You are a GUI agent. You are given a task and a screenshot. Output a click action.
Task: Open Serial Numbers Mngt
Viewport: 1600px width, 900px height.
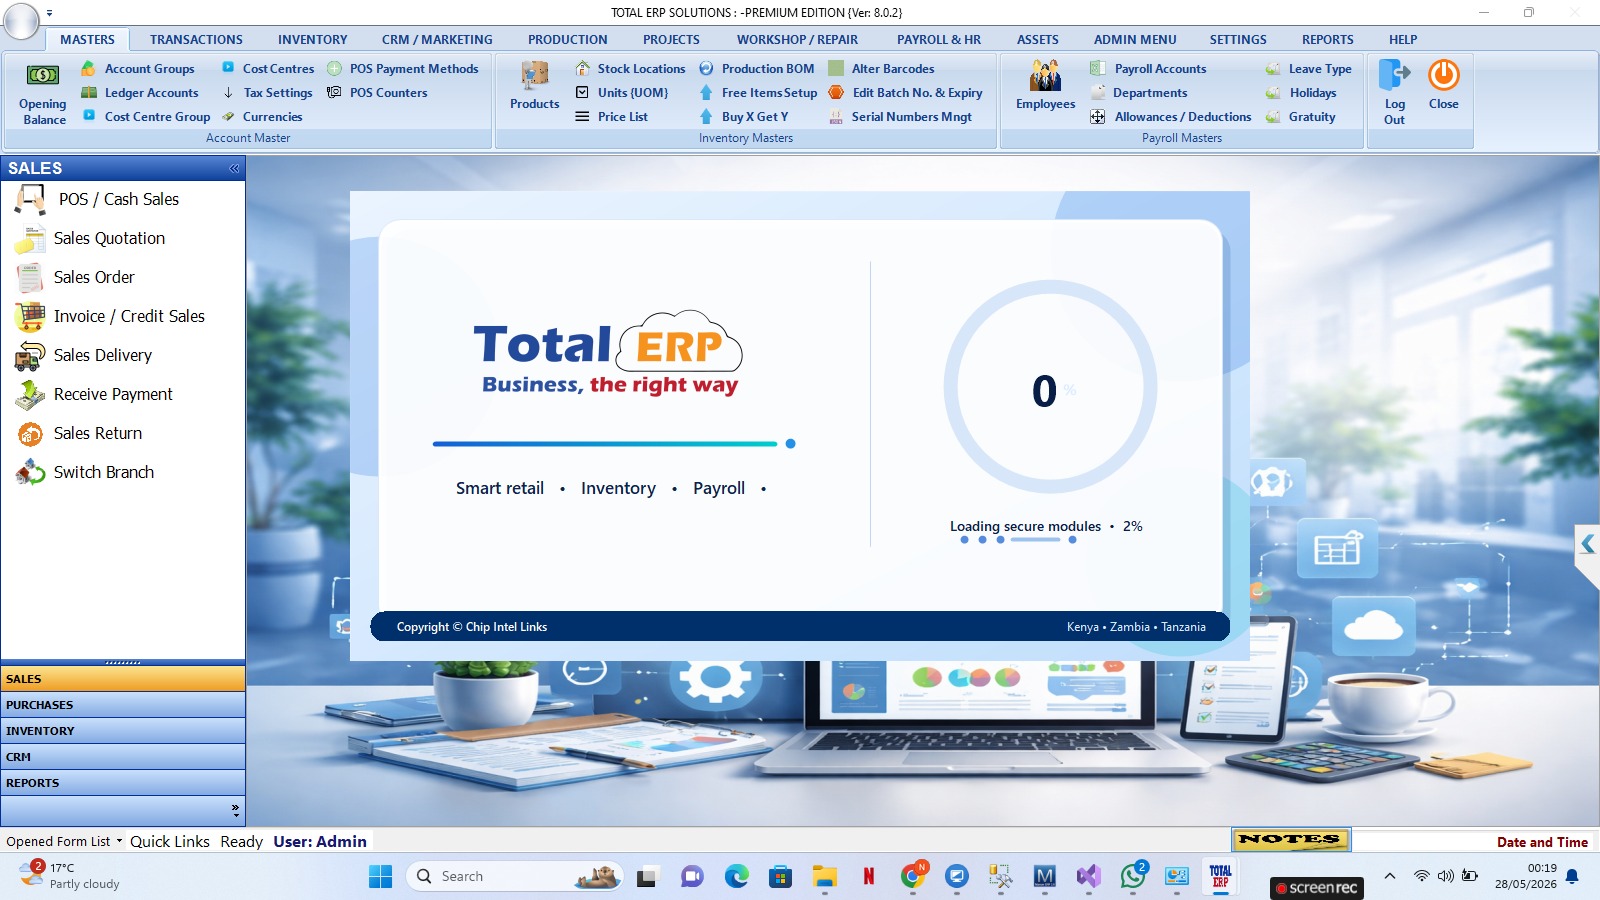(900, 117)
